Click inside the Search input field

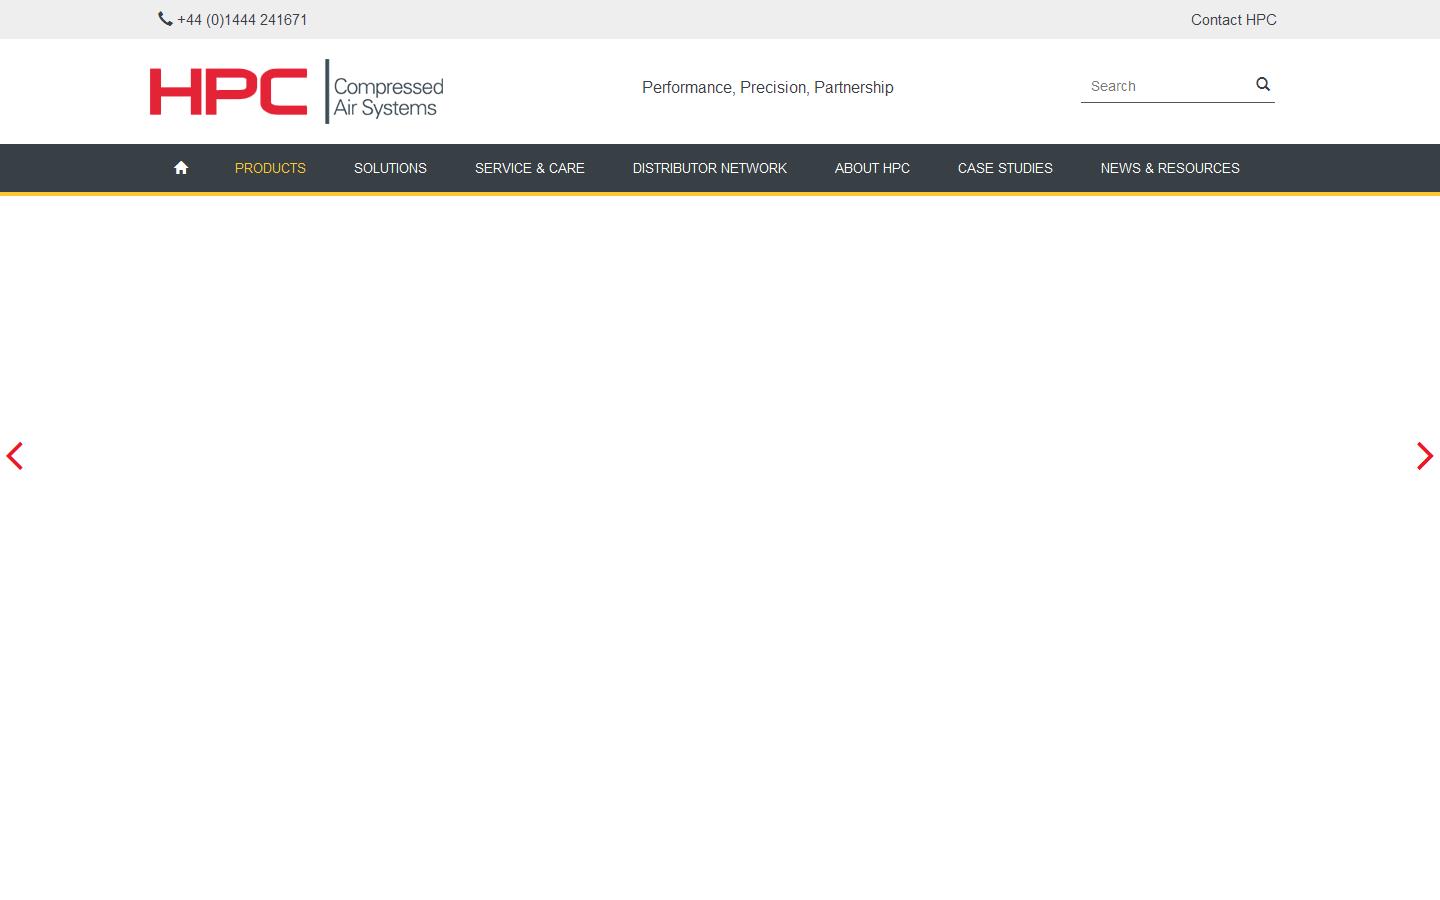tap(1160, 85)
